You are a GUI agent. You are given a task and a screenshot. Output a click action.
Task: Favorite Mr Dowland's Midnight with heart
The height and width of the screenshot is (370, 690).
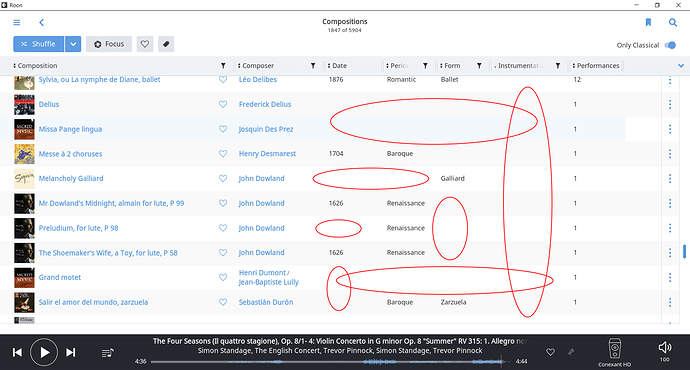223,203
